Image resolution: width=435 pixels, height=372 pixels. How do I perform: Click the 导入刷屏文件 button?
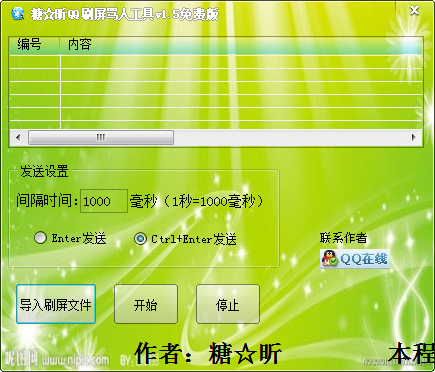56,304
